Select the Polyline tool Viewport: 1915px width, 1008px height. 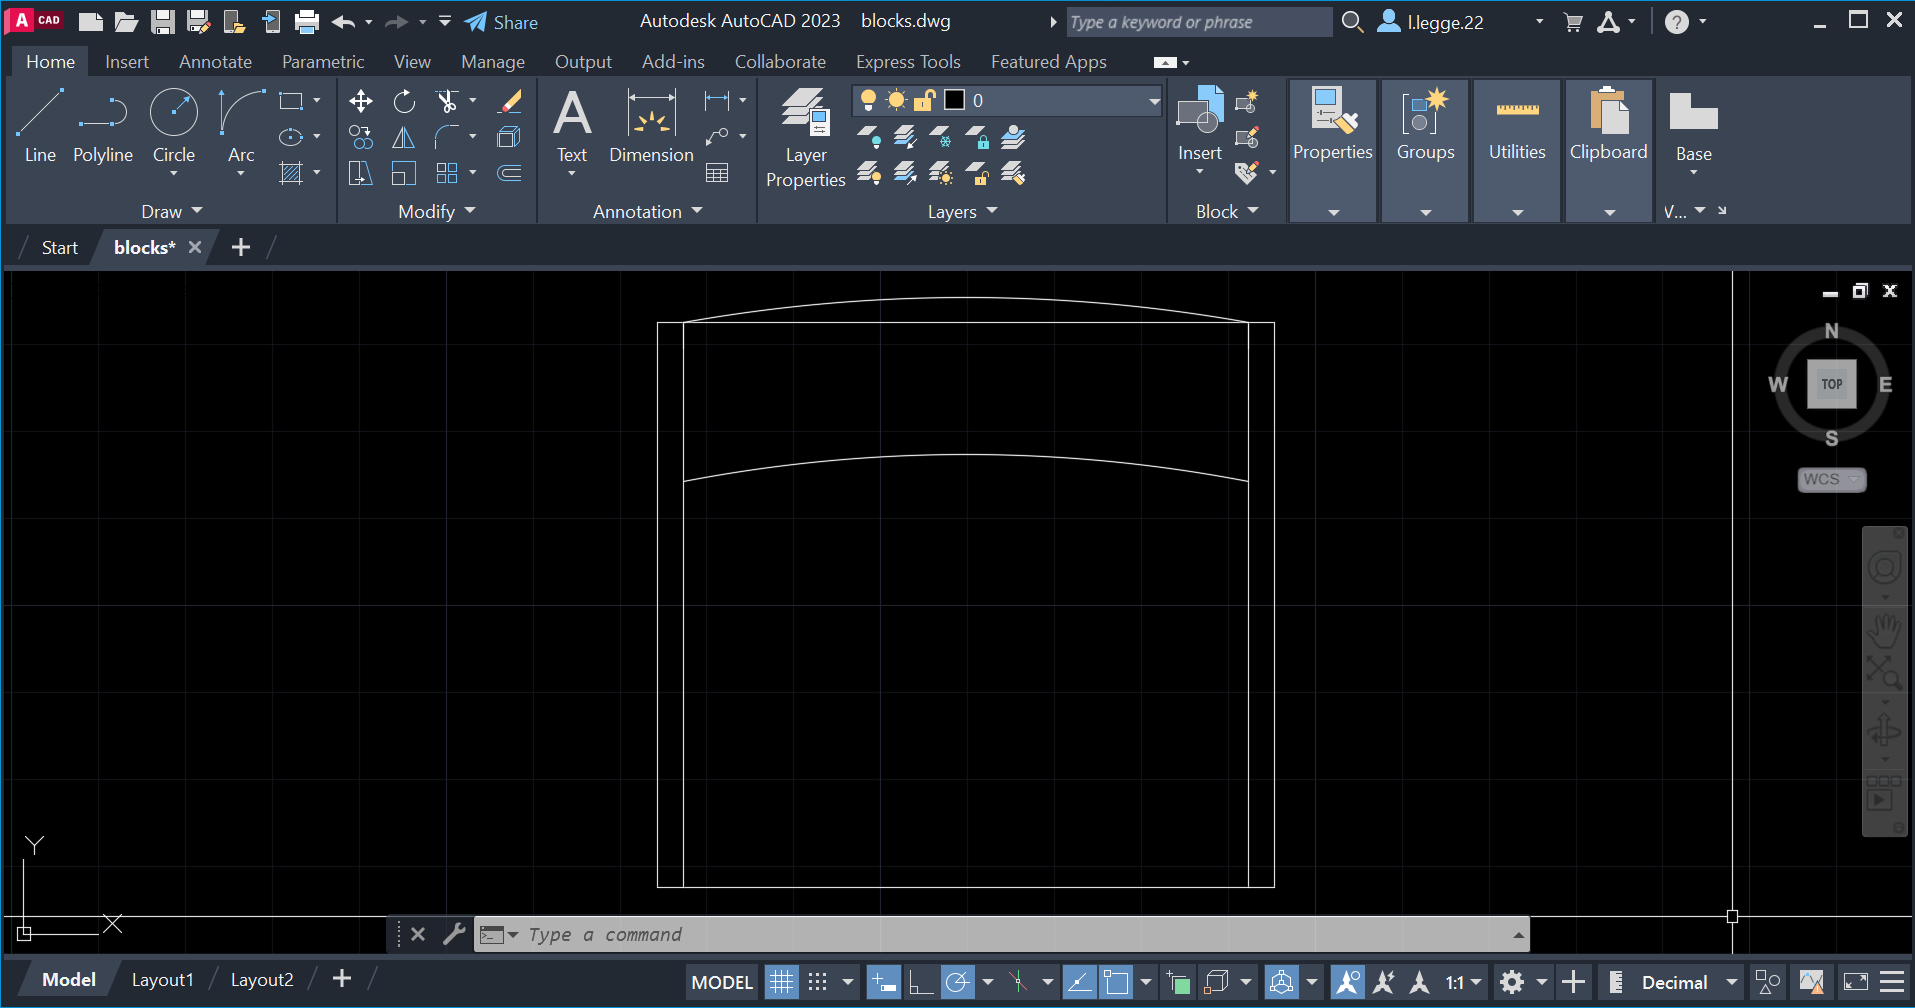coord(103,125)
